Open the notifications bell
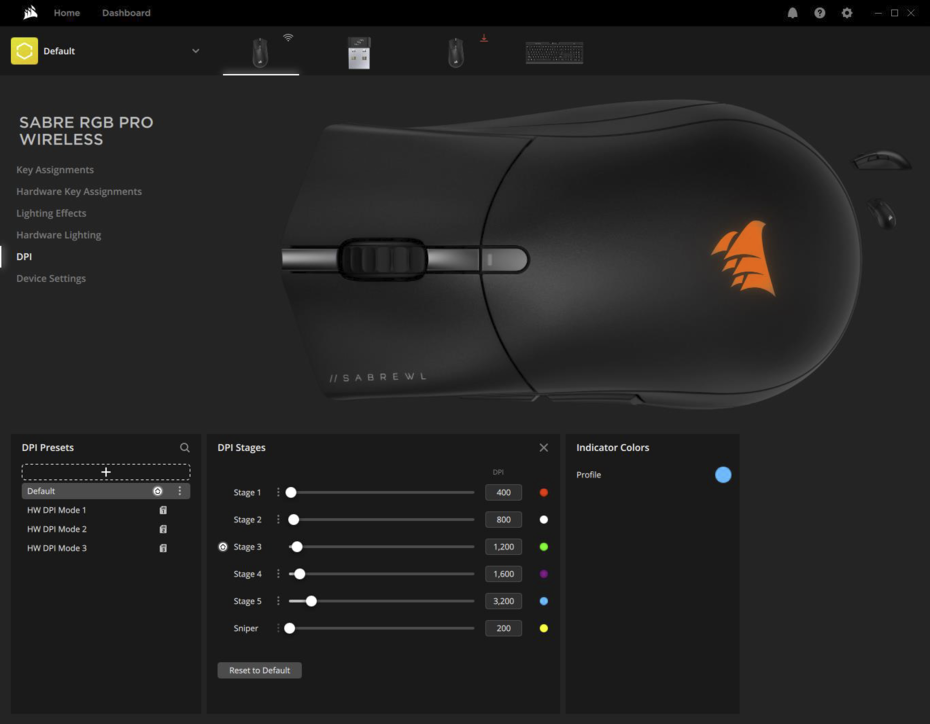930x724 pixels. pyautogui.click(x=792, y=12)
